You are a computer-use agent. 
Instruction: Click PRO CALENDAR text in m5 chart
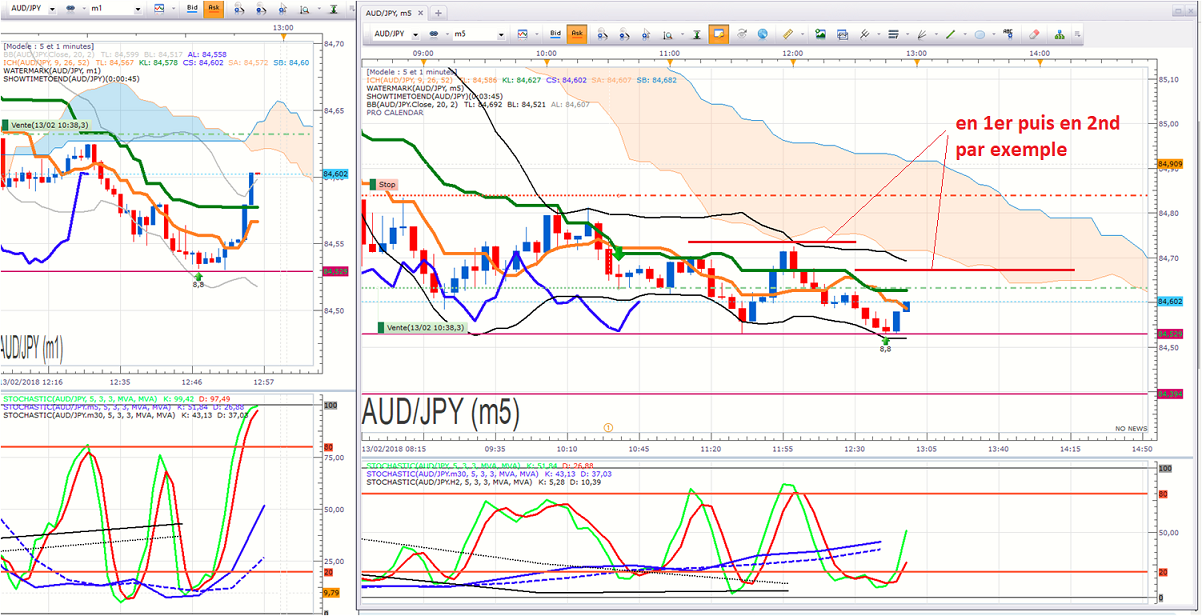[394, 113]
